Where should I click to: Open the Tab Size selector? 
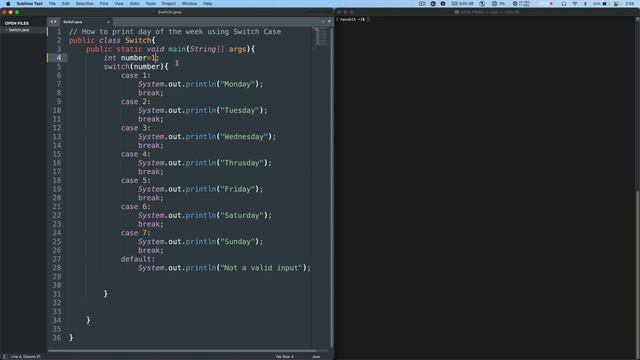284,356
